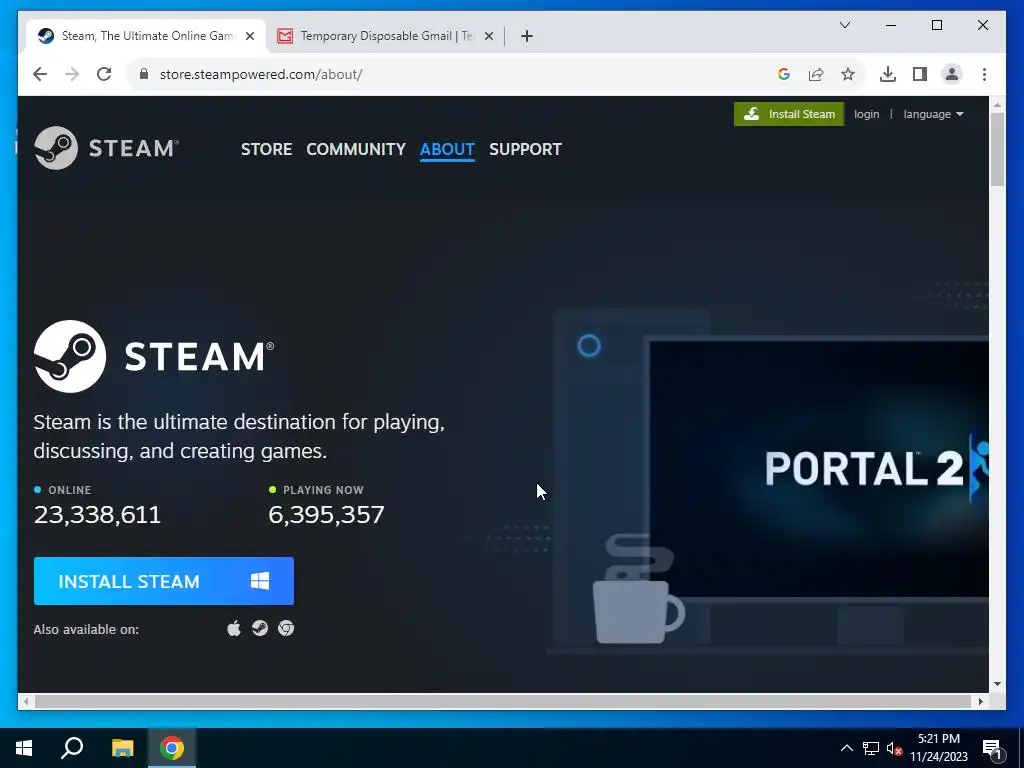The image size is (1024, 768).
Task: Select the ABOUT menu item
Action: (447, 149)
